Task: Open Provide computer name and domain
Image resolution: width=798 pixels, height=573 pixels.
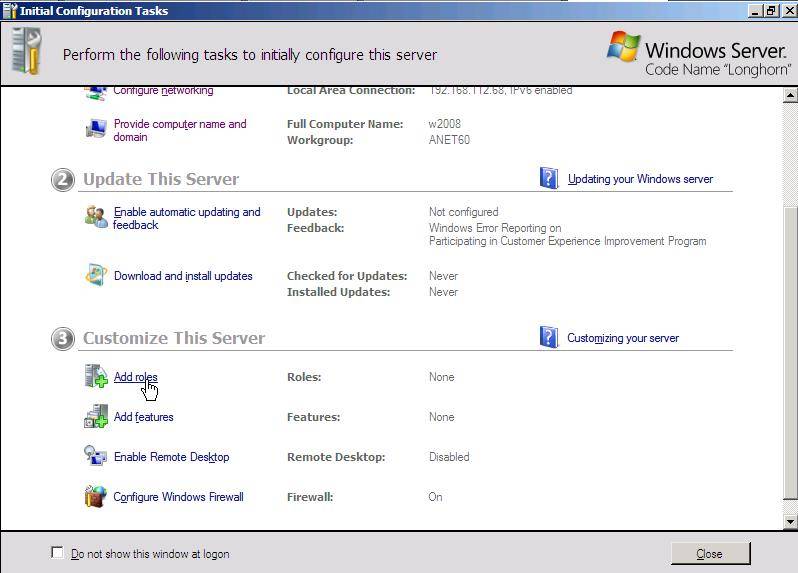Action: click(x=180, y=130)
